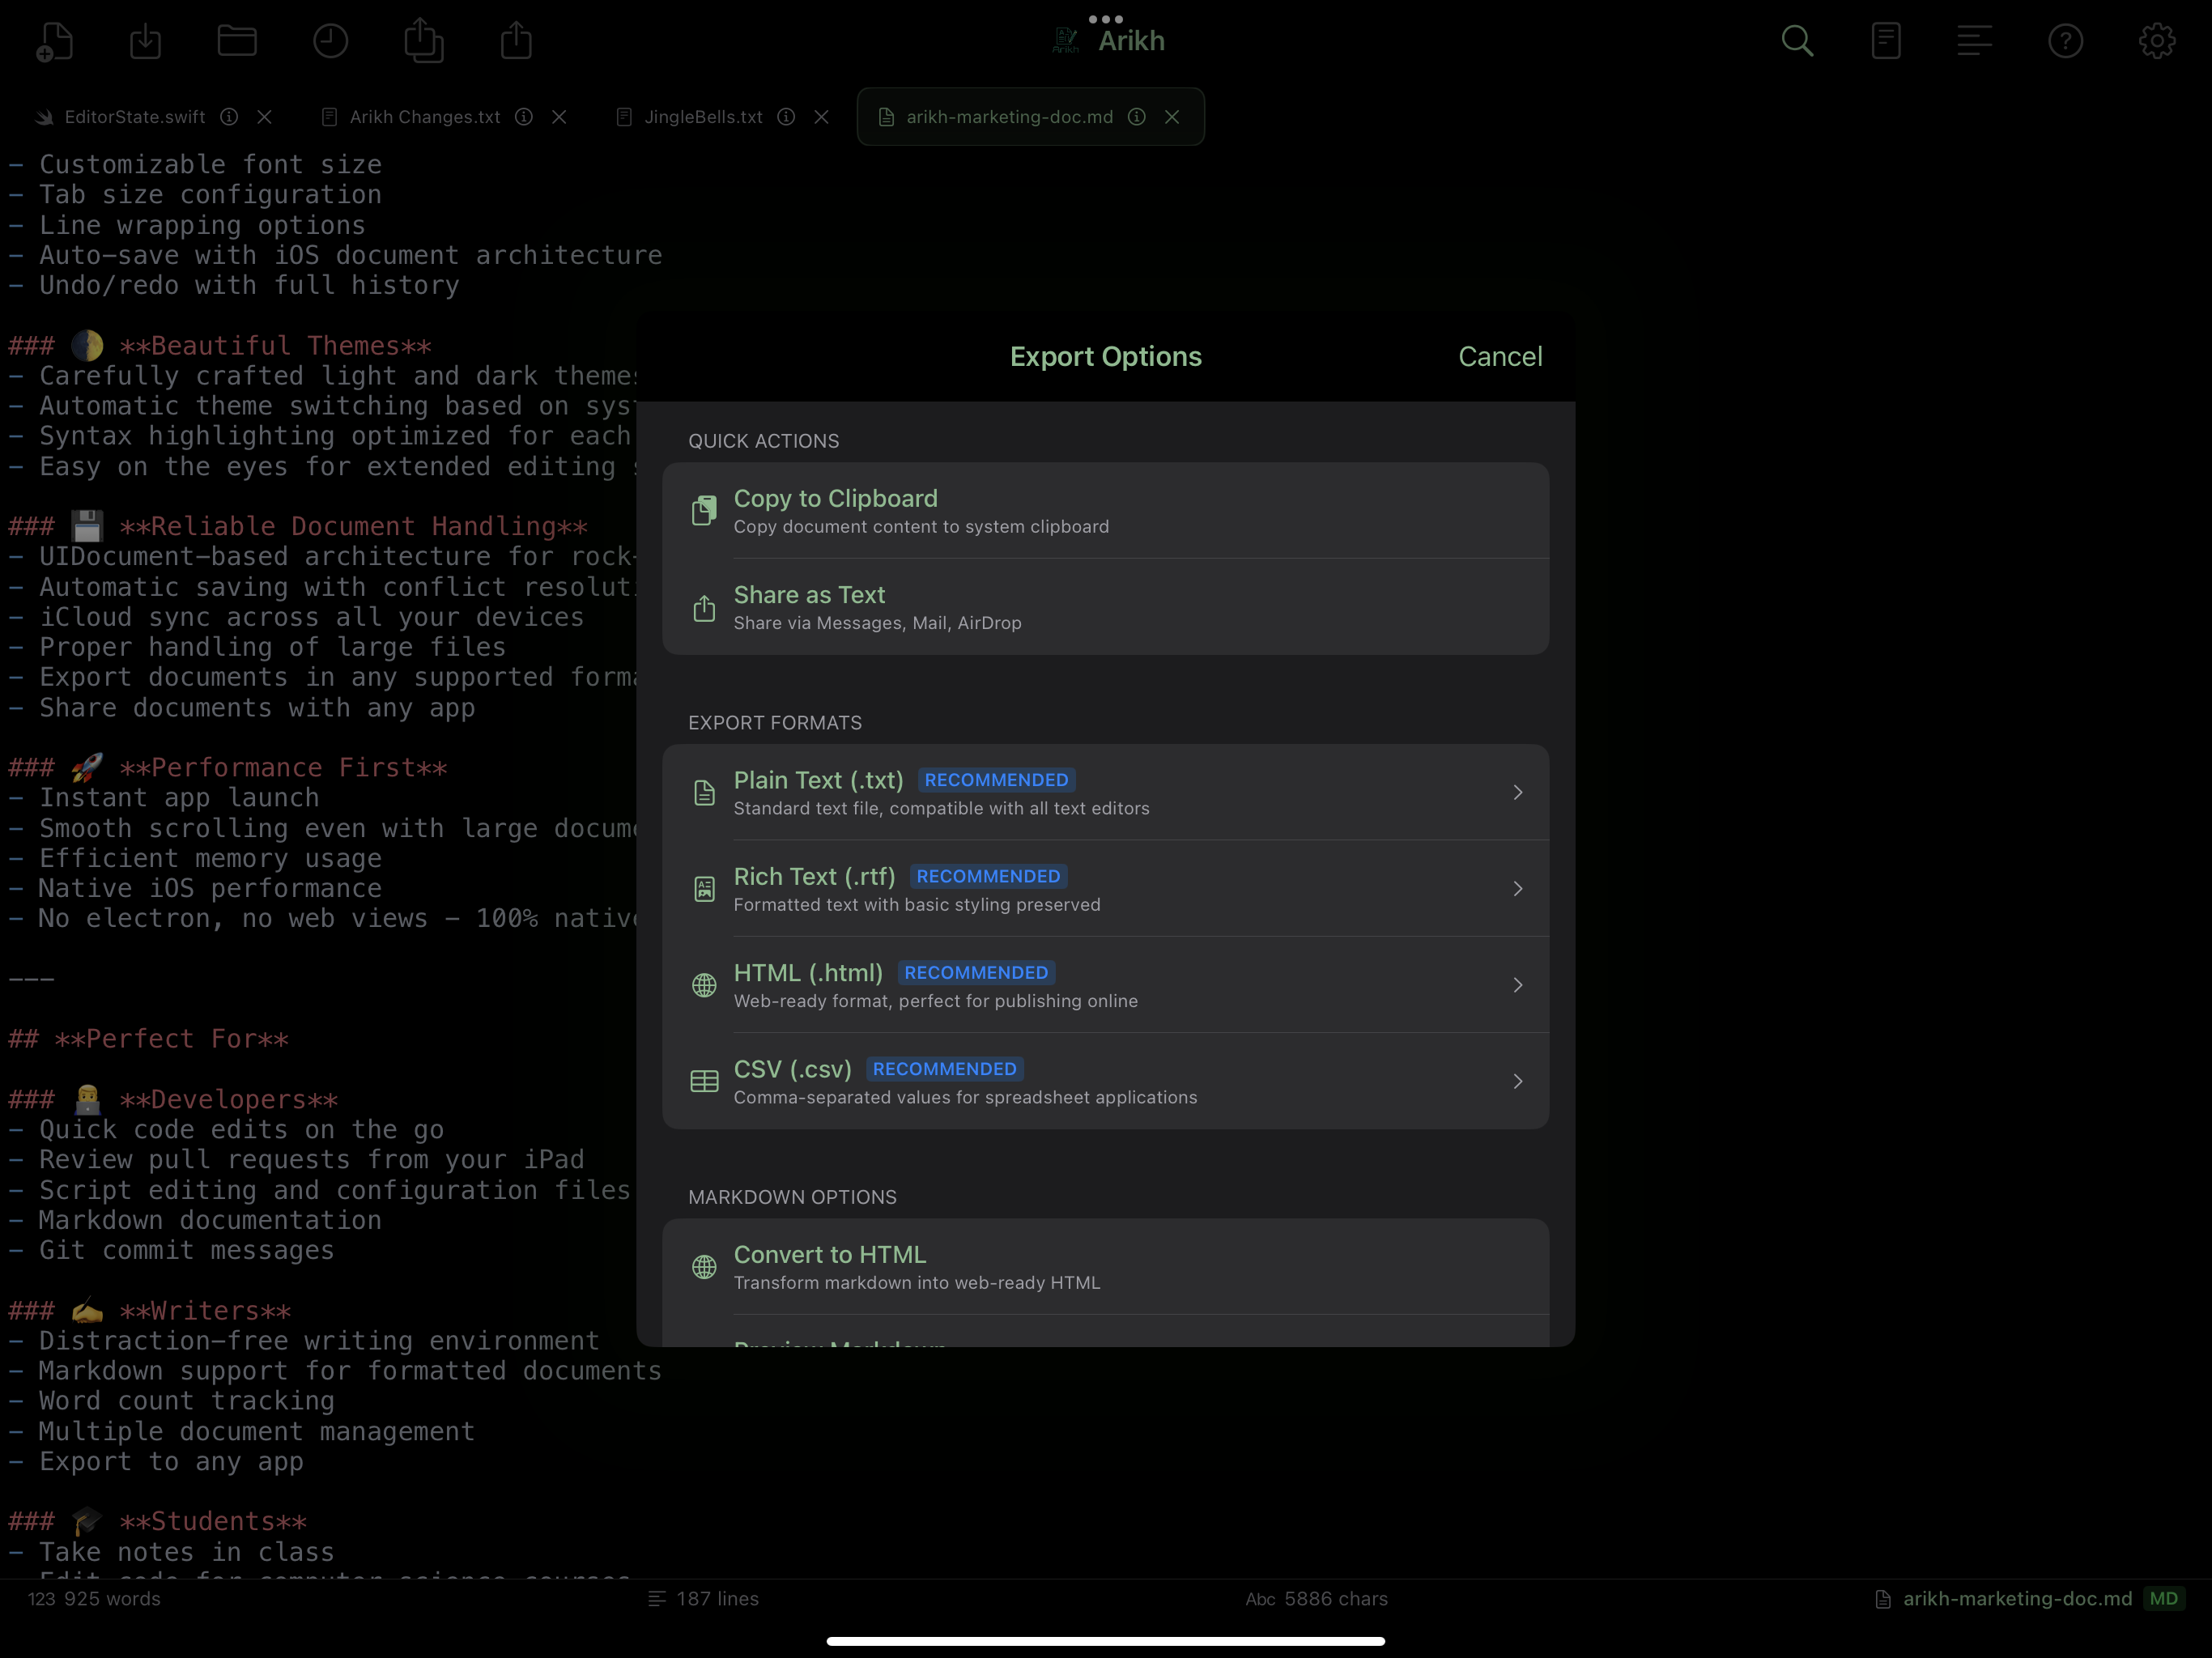
Task: Click info icon on JingleBells.txt tab
Action: point(786,117)
